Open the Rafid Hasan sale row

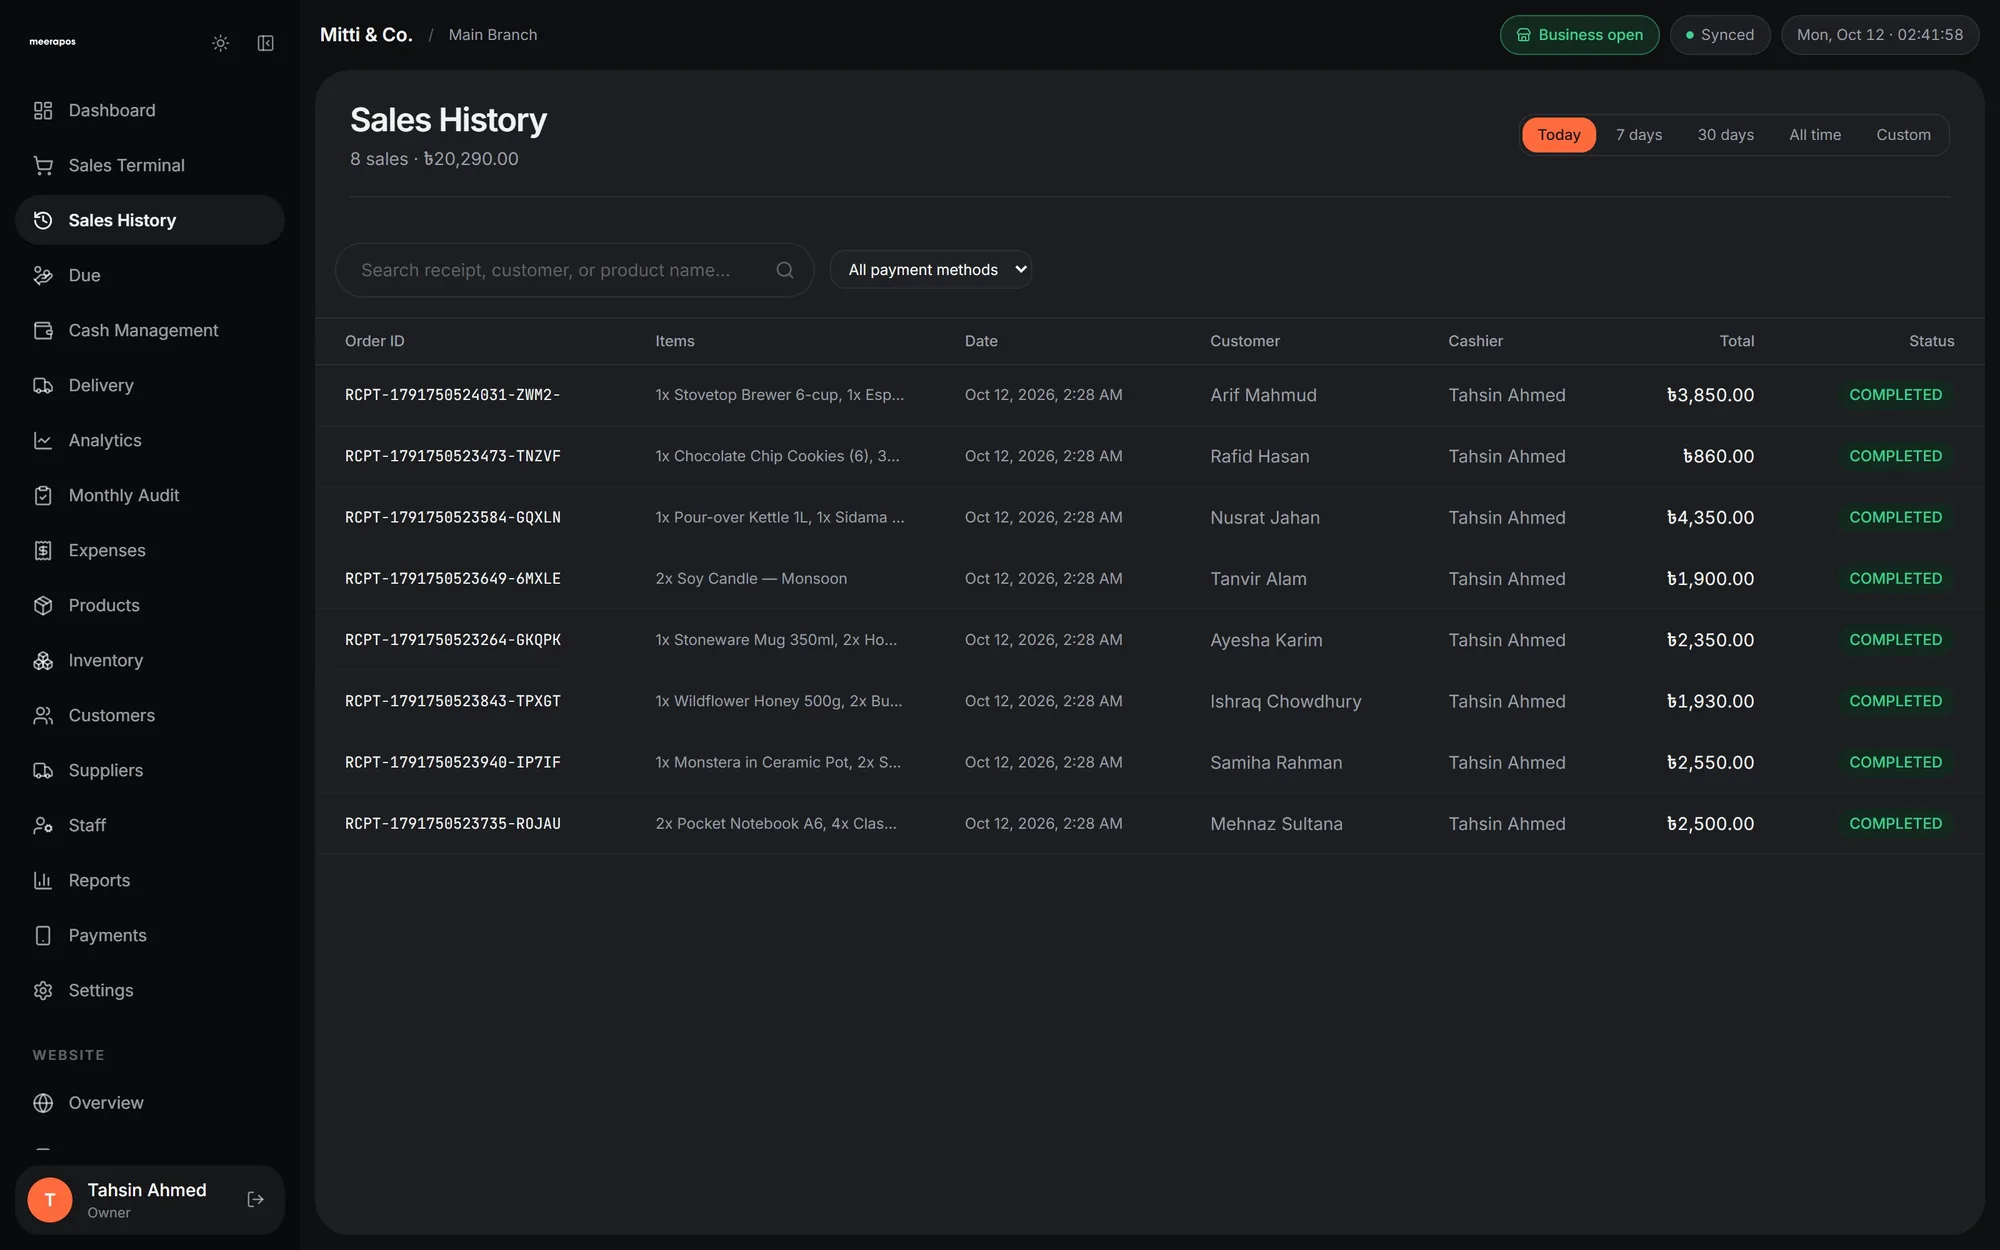pyautogui.click(x=1150, y=456)
